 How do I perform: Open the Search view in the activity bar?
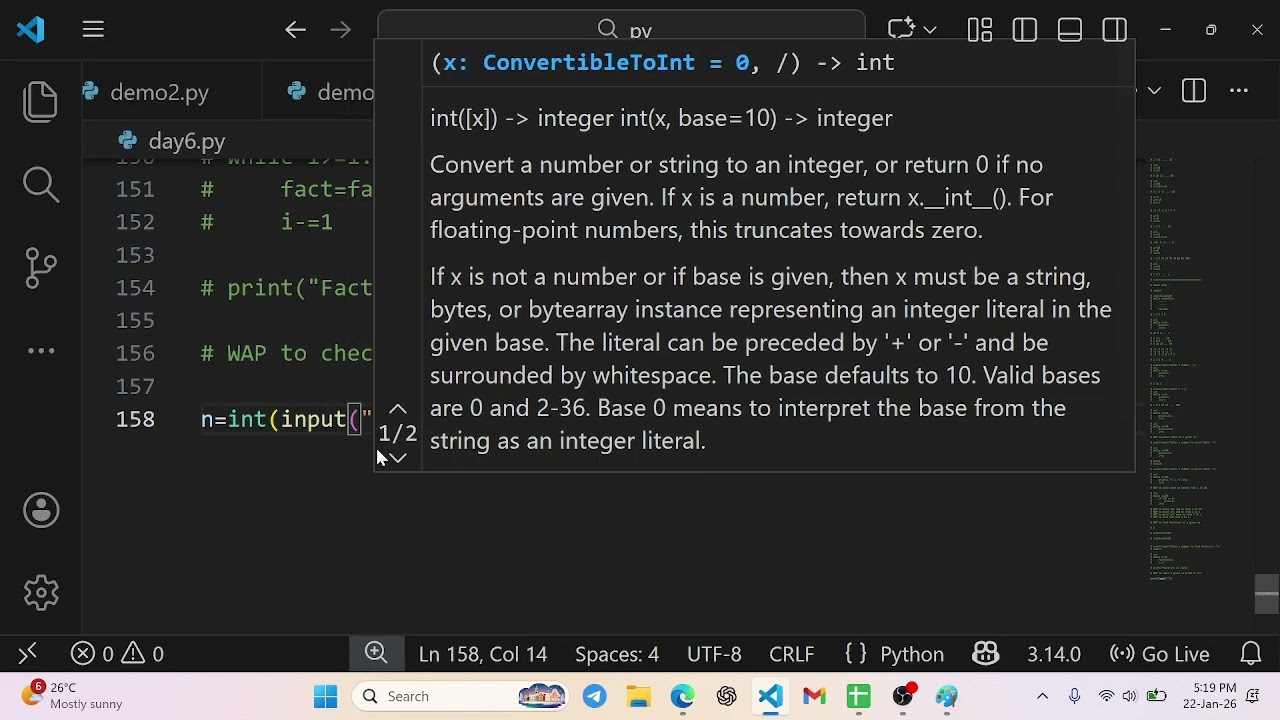(41, 184)
